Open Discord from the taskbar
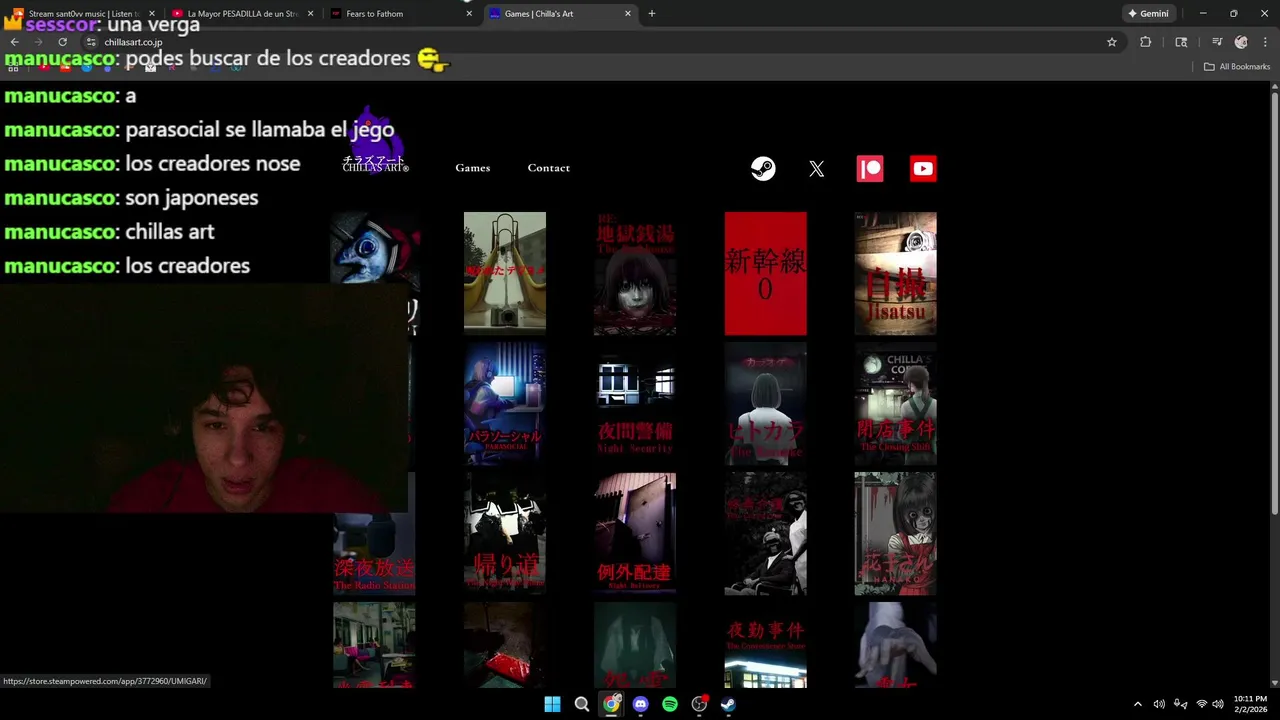The width and height of the screenshot is (1280, 720). (641, 704)
